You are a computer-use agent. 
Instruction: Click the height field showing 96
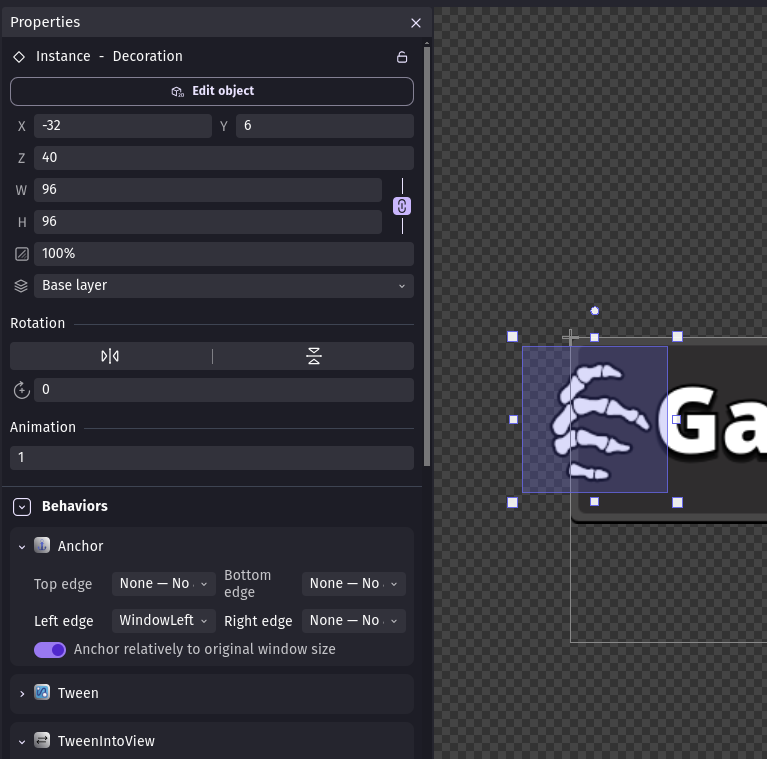(x=208, y=222)
